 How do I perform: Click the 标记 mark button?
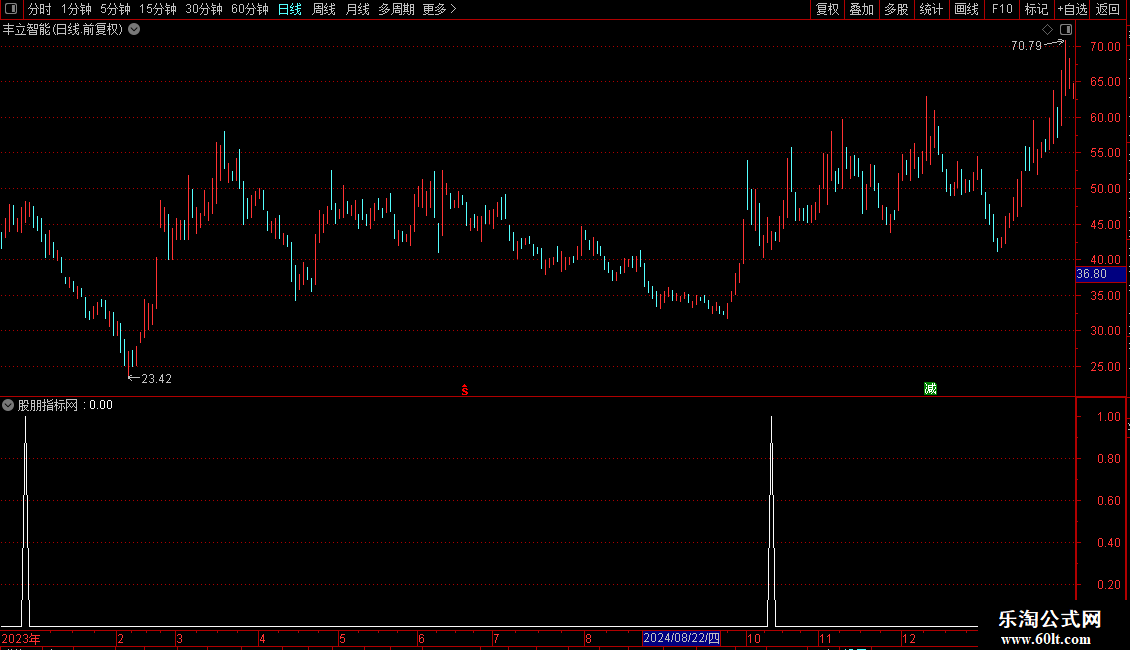point(1036,9)
